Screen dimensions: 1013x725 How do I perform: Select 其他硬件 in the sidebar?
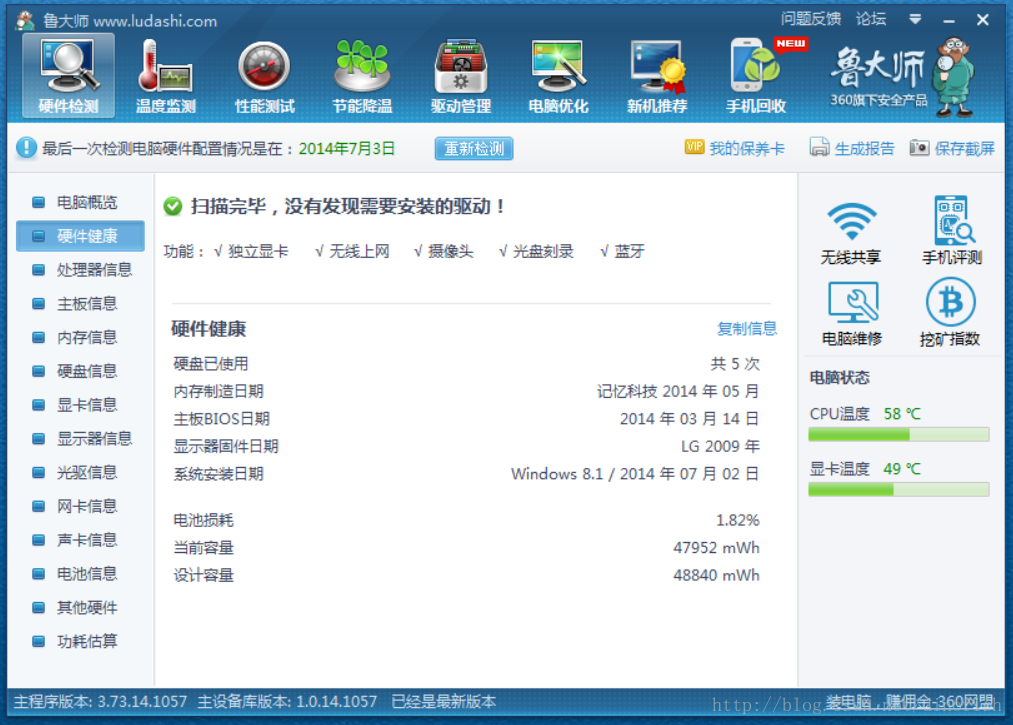80,607
